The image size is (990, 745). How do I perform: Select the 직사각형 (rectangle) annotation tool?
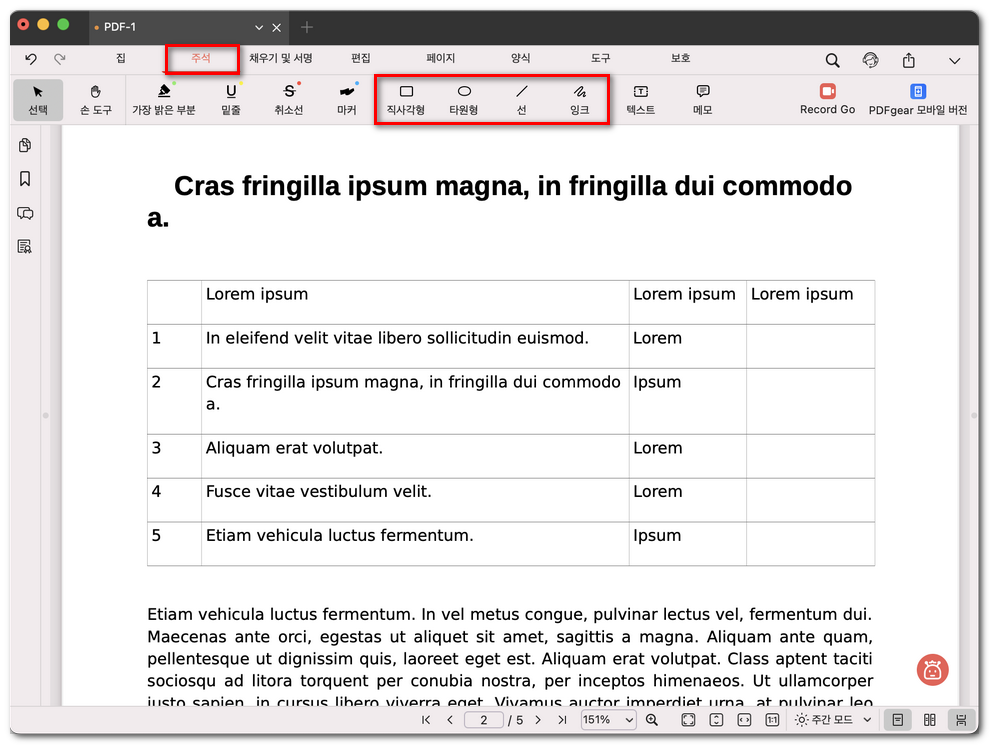pos(406,99)
